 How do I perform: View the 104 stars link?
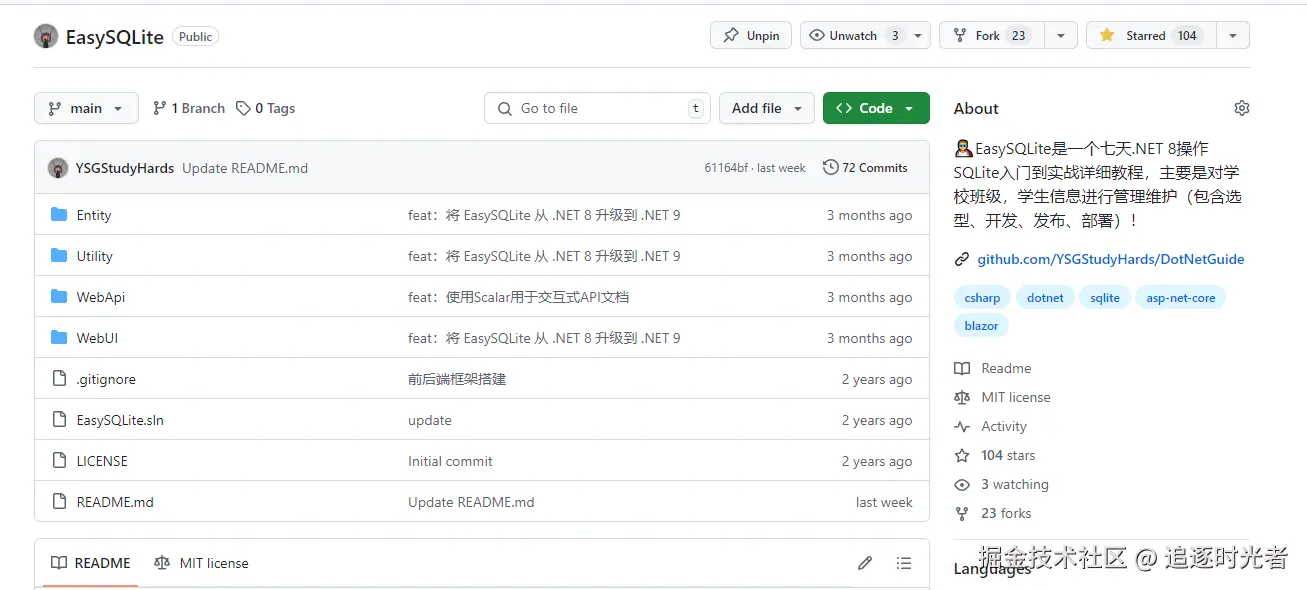pos(995,455)
